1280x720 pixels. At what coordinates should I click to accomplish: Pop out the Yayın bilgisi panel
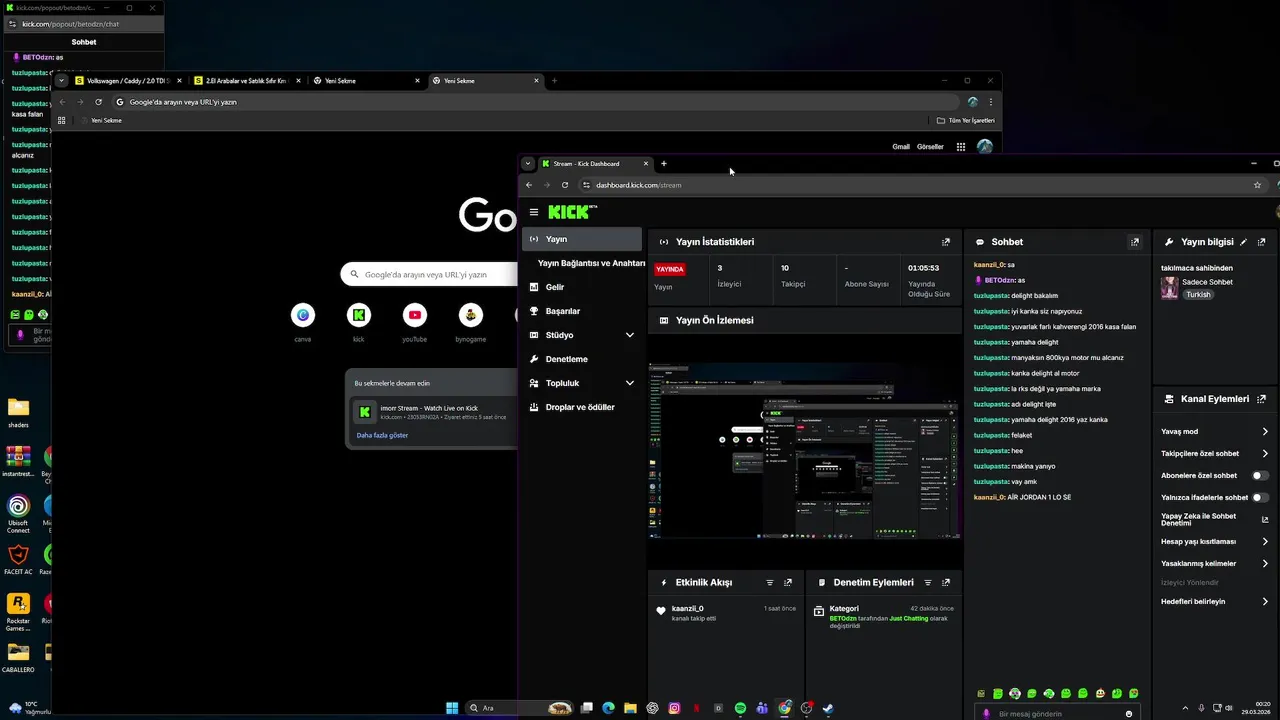point(1262,242)
